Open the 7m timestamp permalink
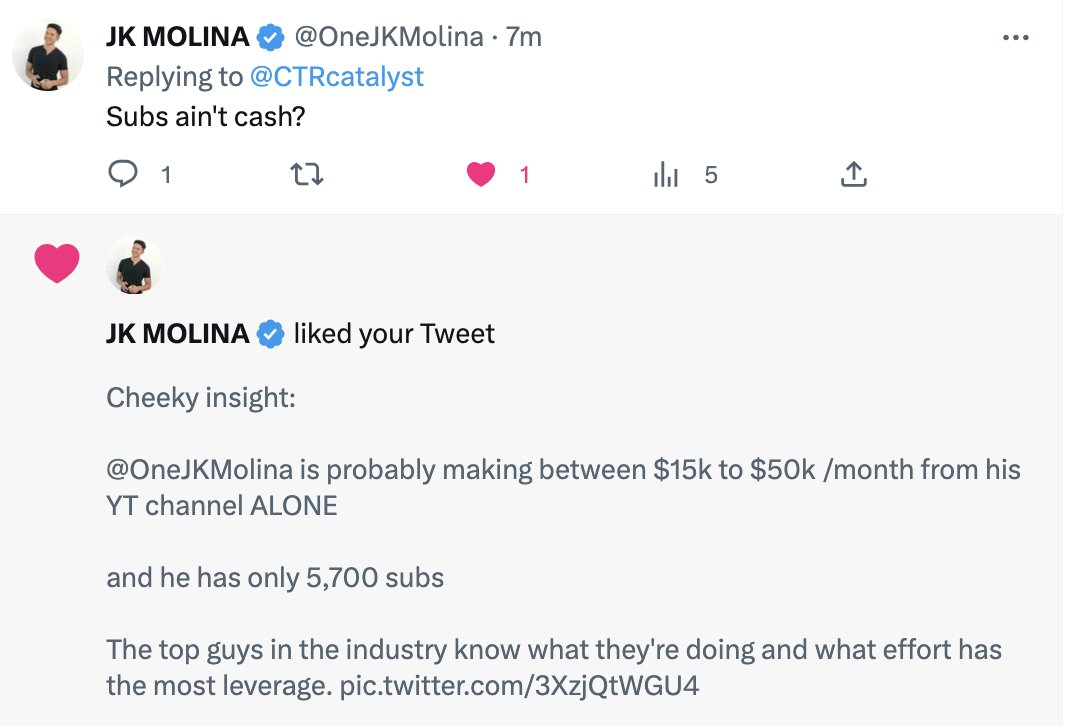This screenshot has width=1070, height=726. [x=524, y=38]
